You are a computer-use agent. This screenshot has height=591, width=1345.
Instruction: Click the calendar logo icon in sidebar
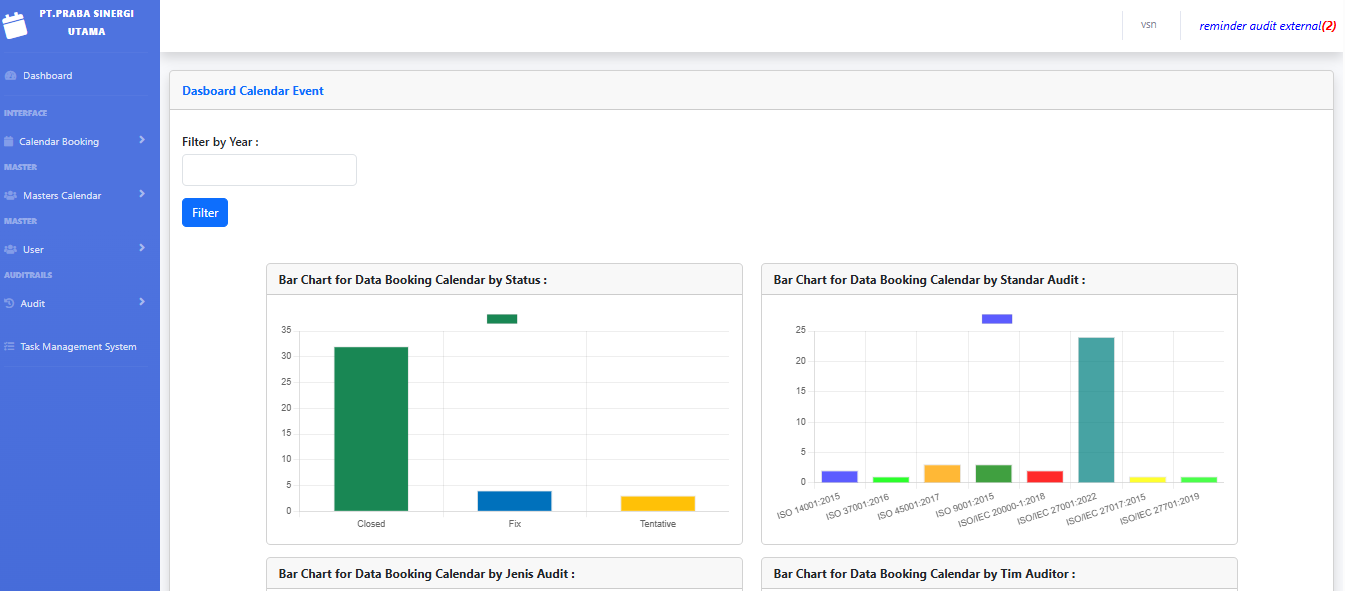click(14, 24)
